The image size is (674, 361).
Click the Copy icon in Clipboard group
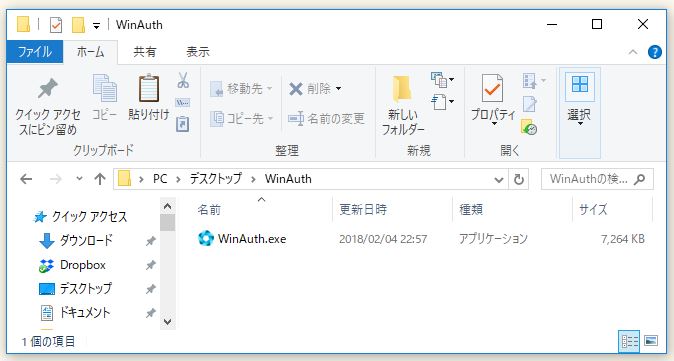coord(104,89)
